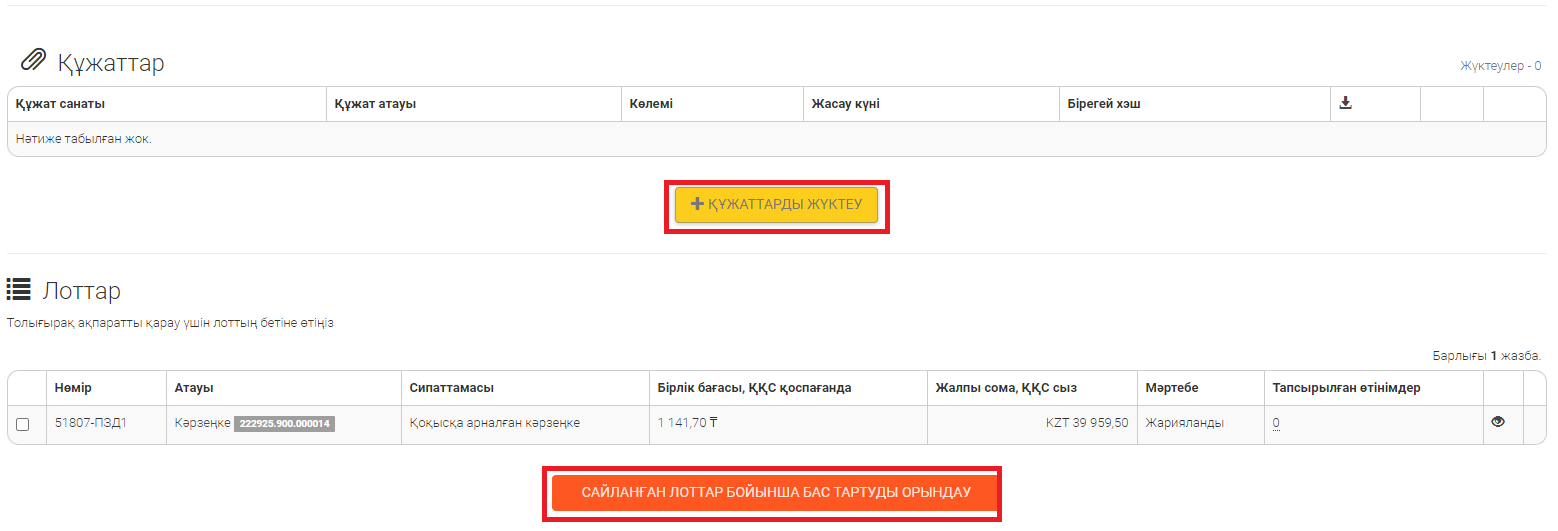
Task: Select the Көлемі column header
Action: (651, 104)
